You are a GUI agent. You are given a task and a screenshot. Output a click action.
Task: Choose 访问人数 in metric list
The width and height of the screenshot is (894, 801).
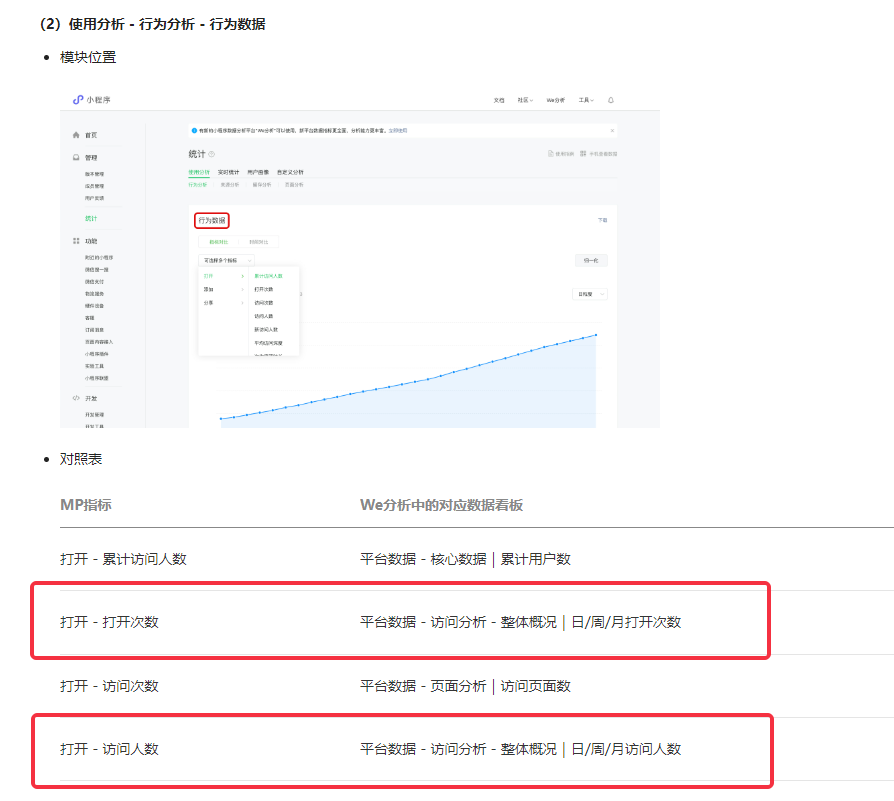pos(264,316)
